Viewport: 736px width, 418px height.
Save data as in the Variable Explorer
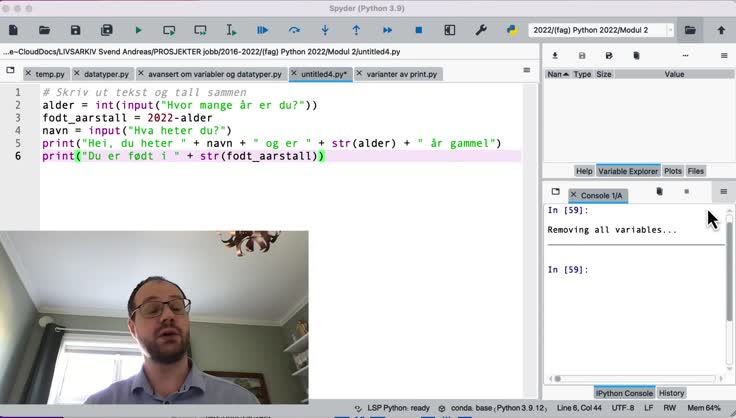[609, 56]
